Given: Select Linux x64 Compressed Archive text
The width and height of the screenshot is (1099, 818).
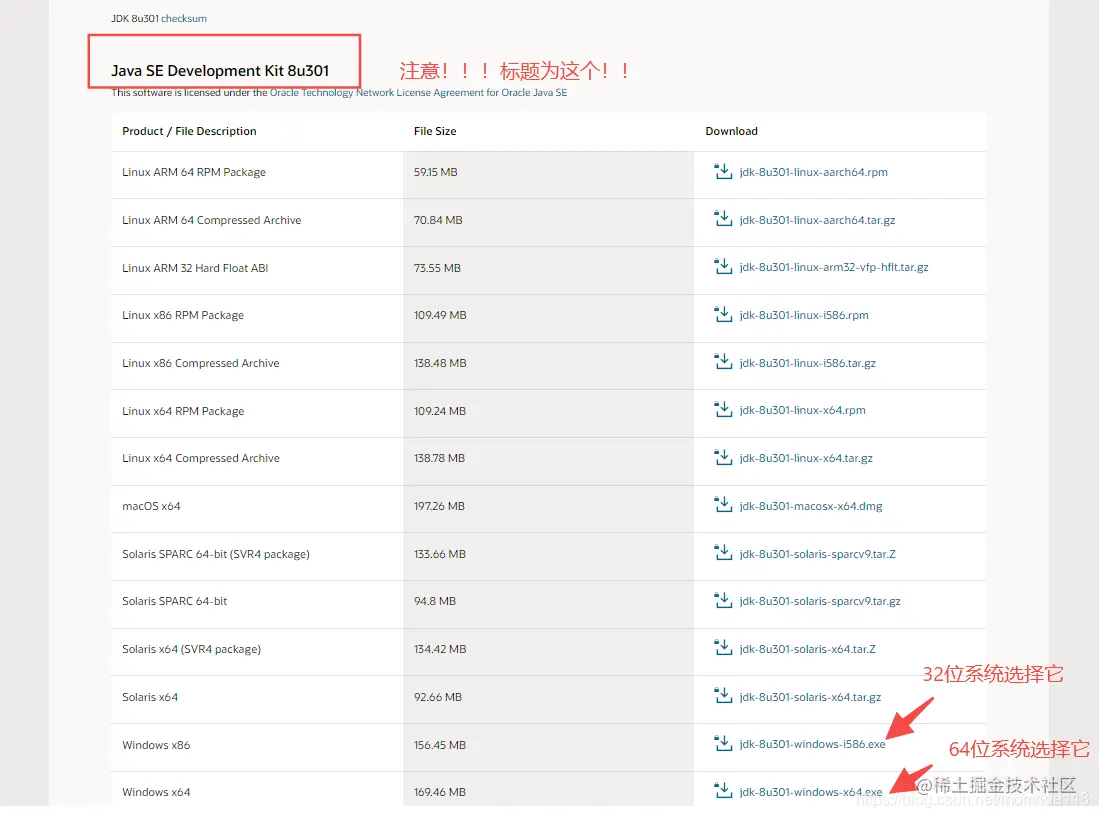Looking at the screenshot, I should 200,458.
